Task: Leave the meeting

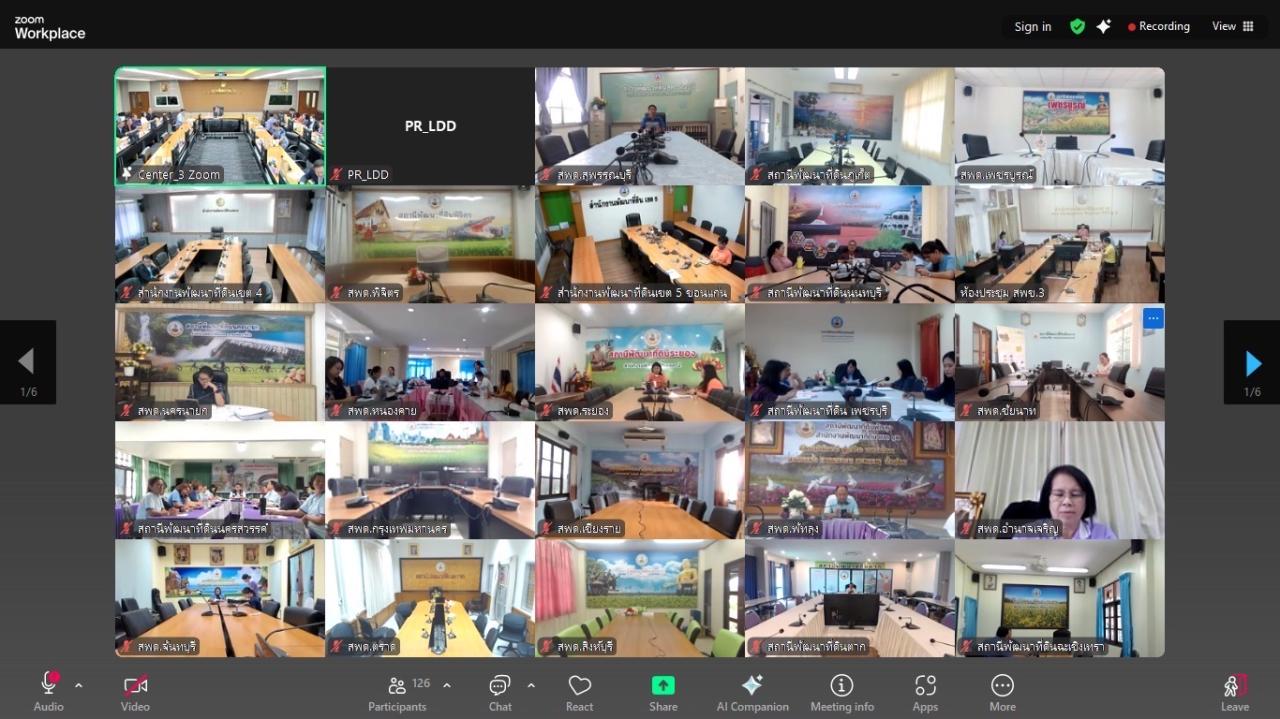Action: point(1235,693)
